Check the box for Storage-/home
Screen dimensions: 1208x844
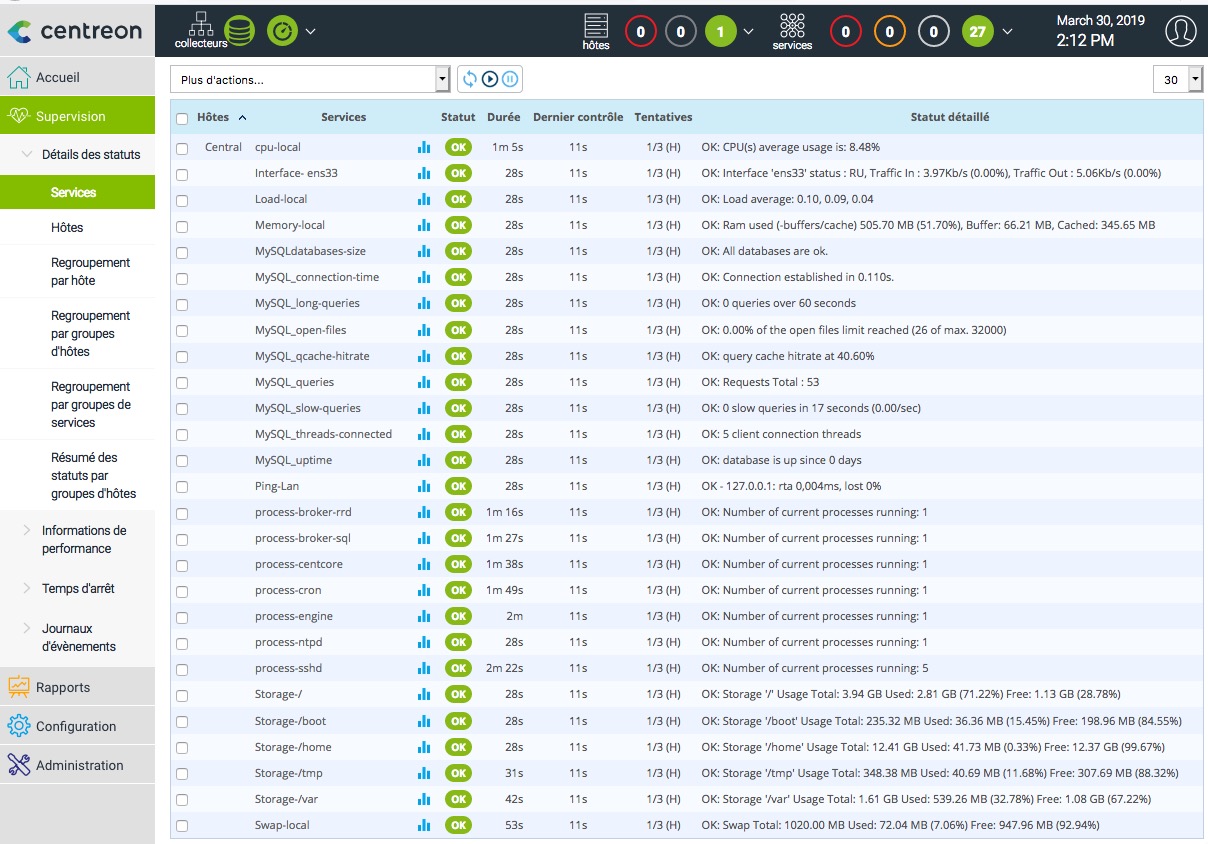click(x=182, y=748)
